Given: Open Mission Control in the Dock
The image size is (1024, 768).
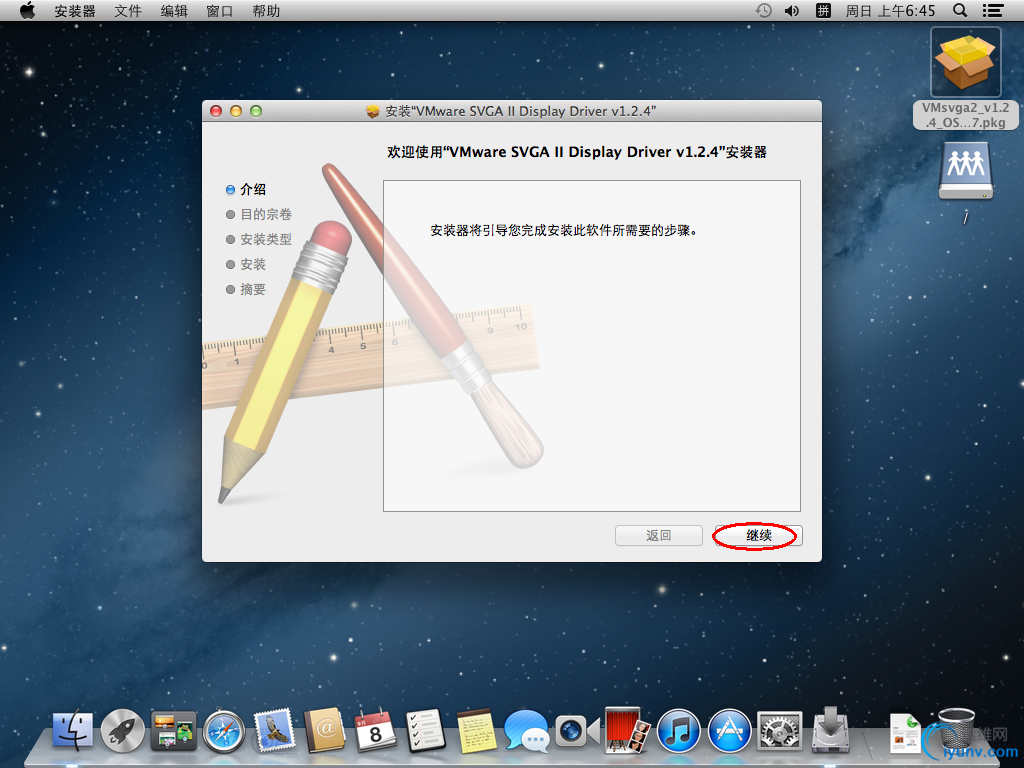Looking at the screenshot, I should (x=173, y=730).
